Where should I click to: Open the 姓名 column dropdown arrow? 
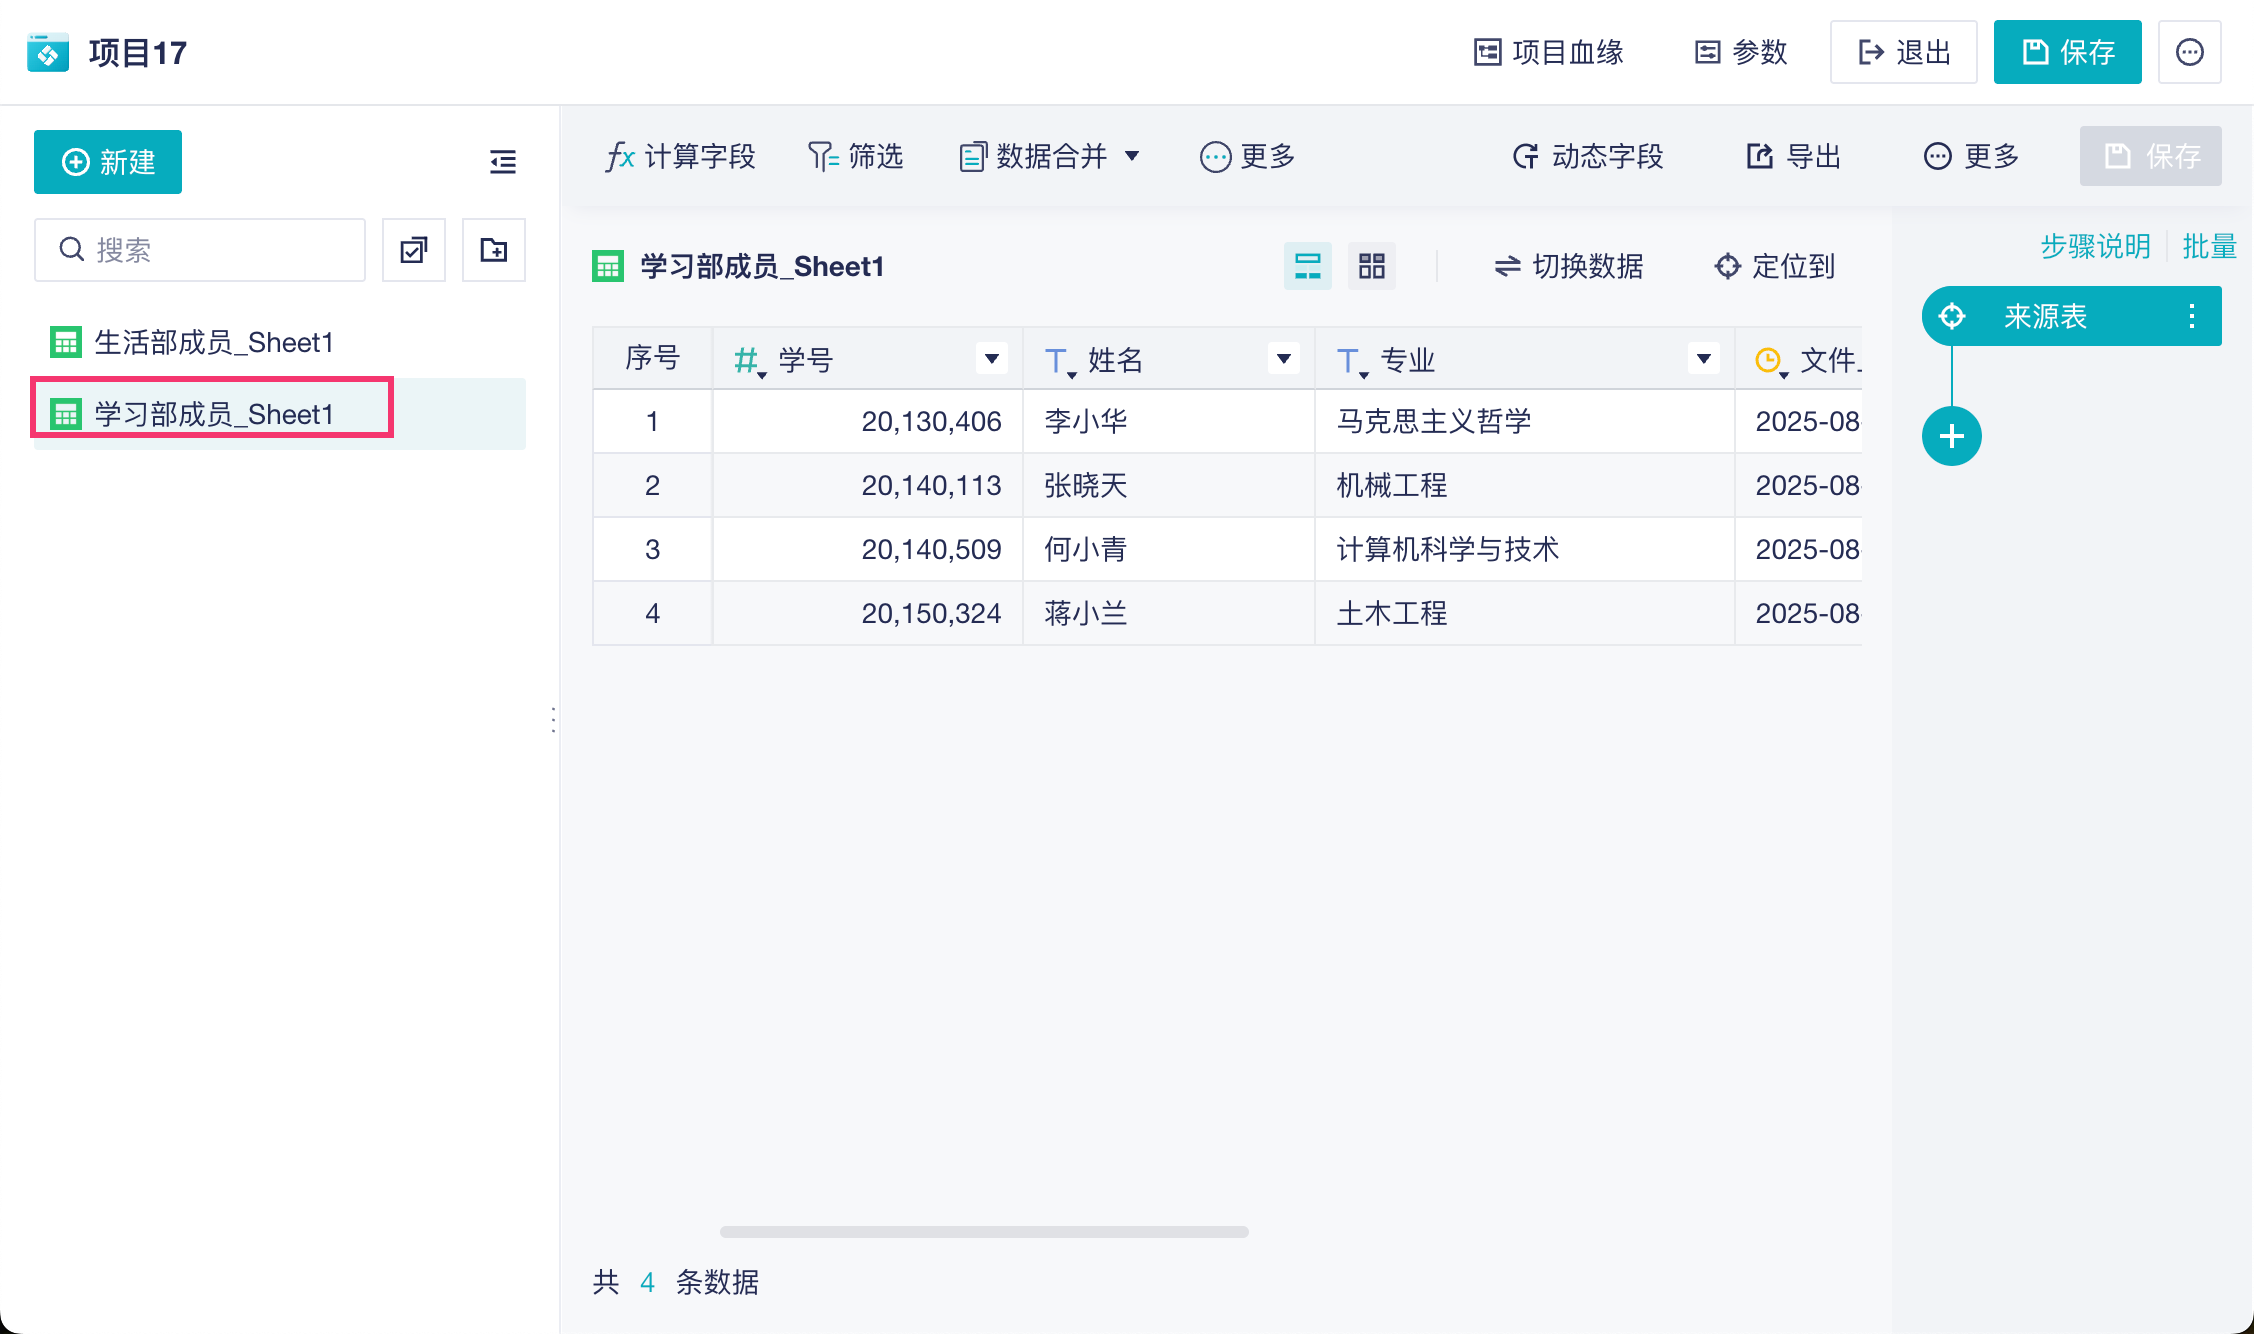1283,358
